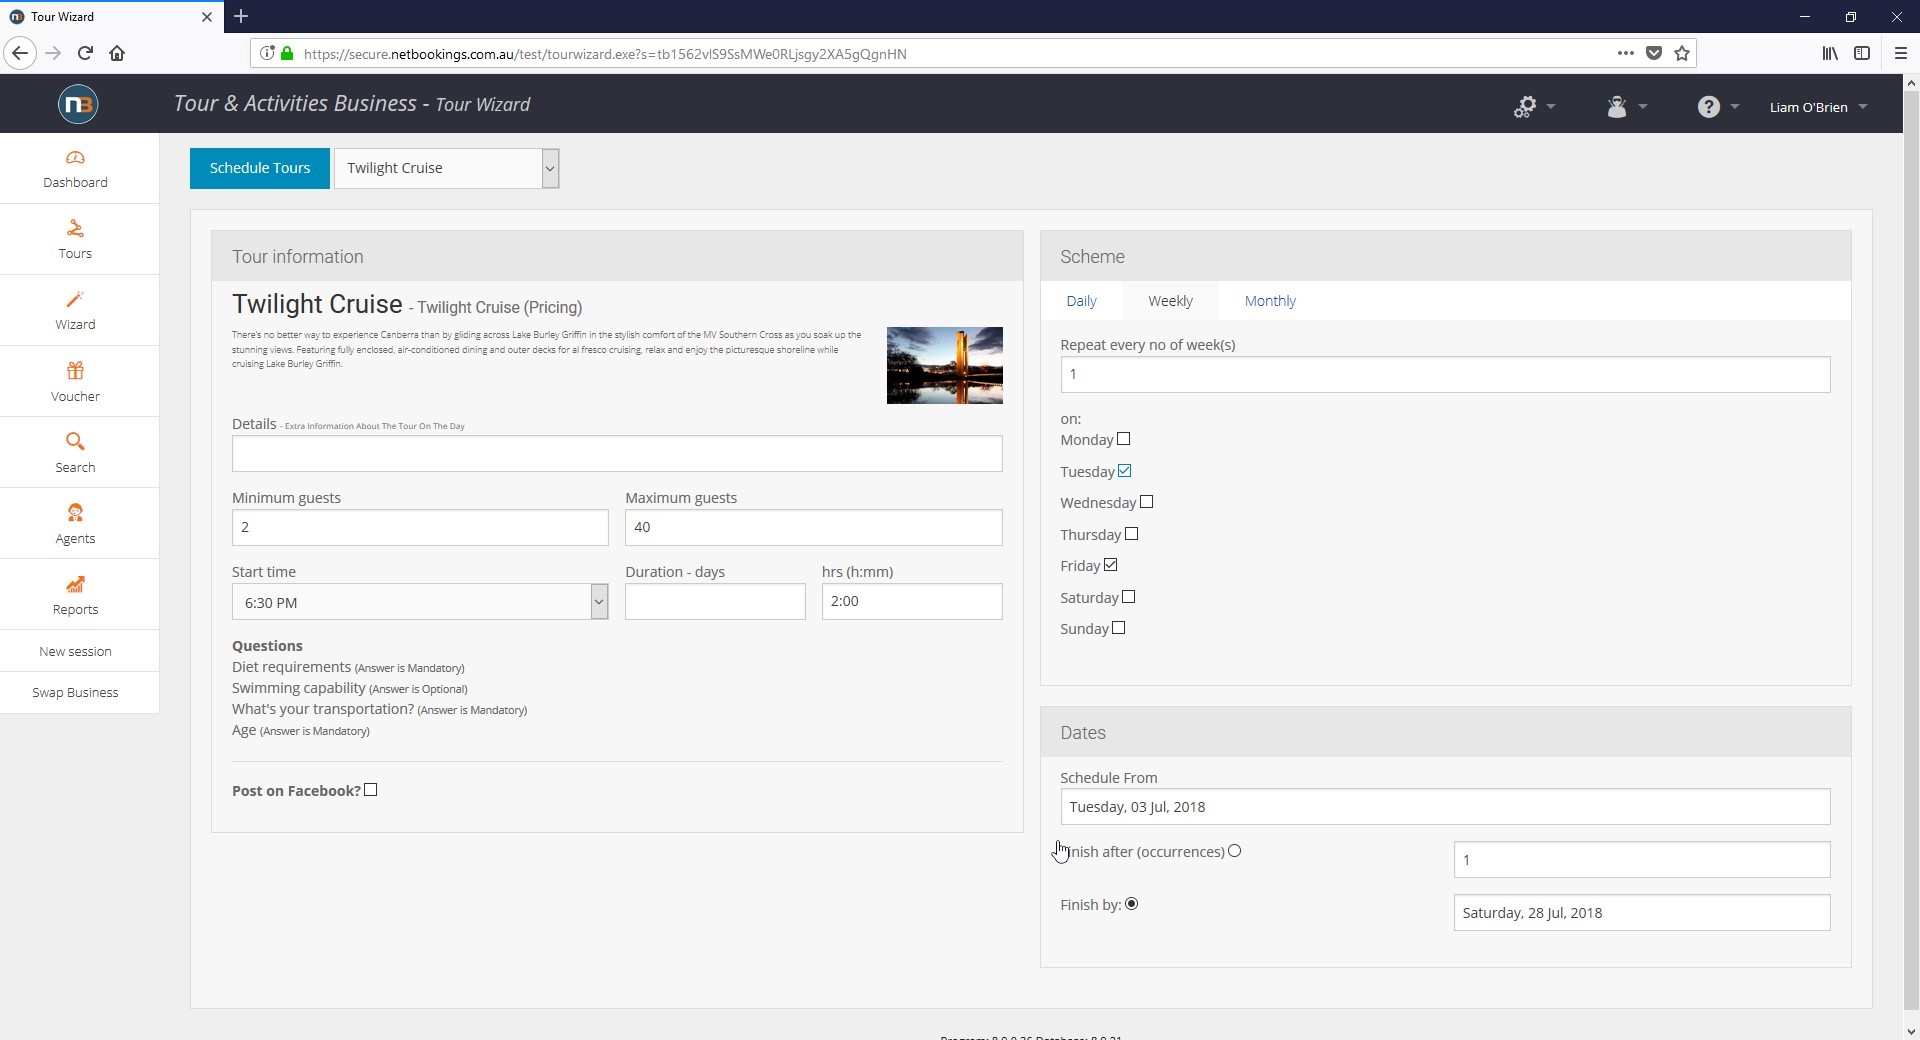The width and height of the screenshot is (1920, 1040).
Task: Check the Thursday checkbox
Action: (x=1131, y=534)
